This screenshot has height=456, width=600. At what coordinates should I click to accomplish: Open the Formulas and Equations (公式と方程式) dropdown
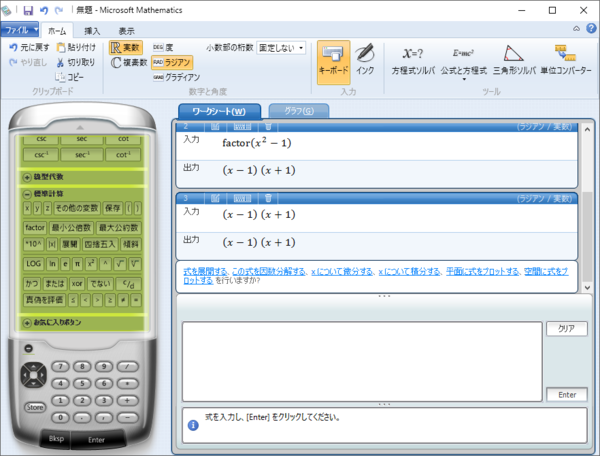[464, 63]
